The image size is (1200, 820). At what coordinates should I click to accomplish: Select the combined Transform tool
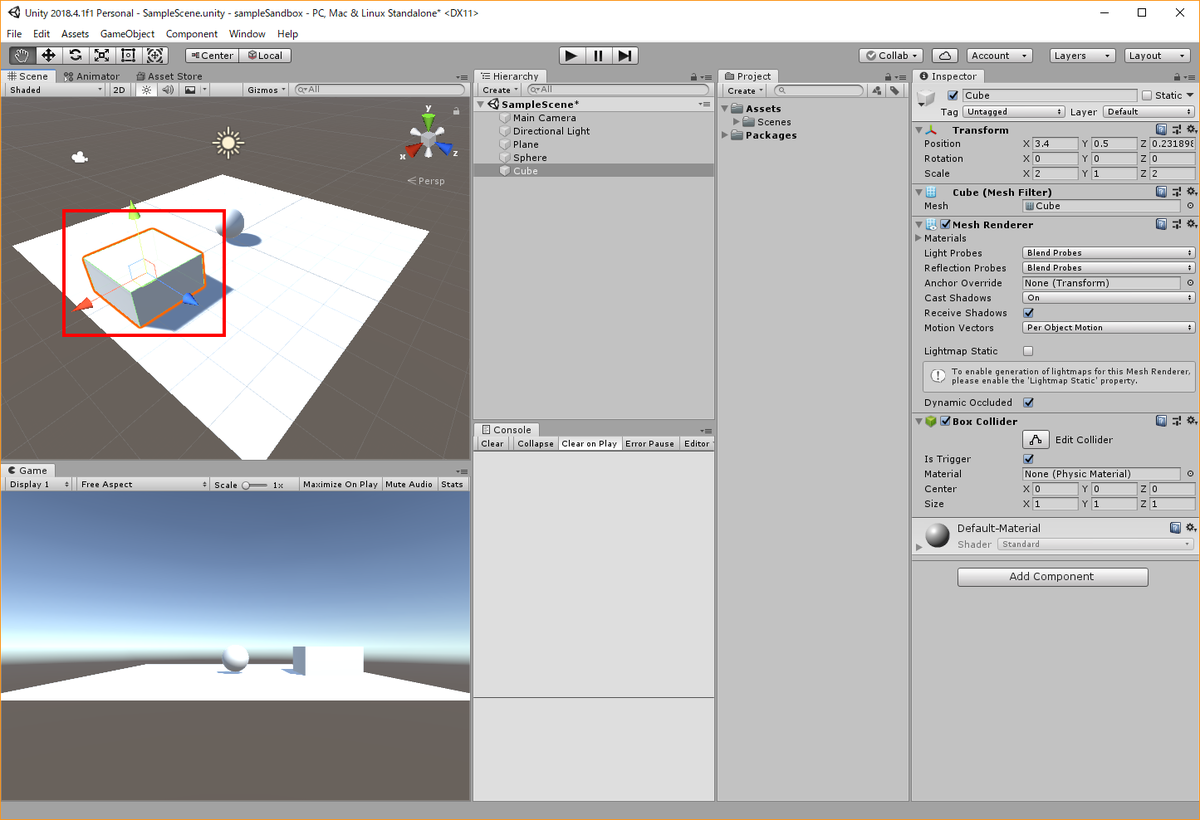155,56
